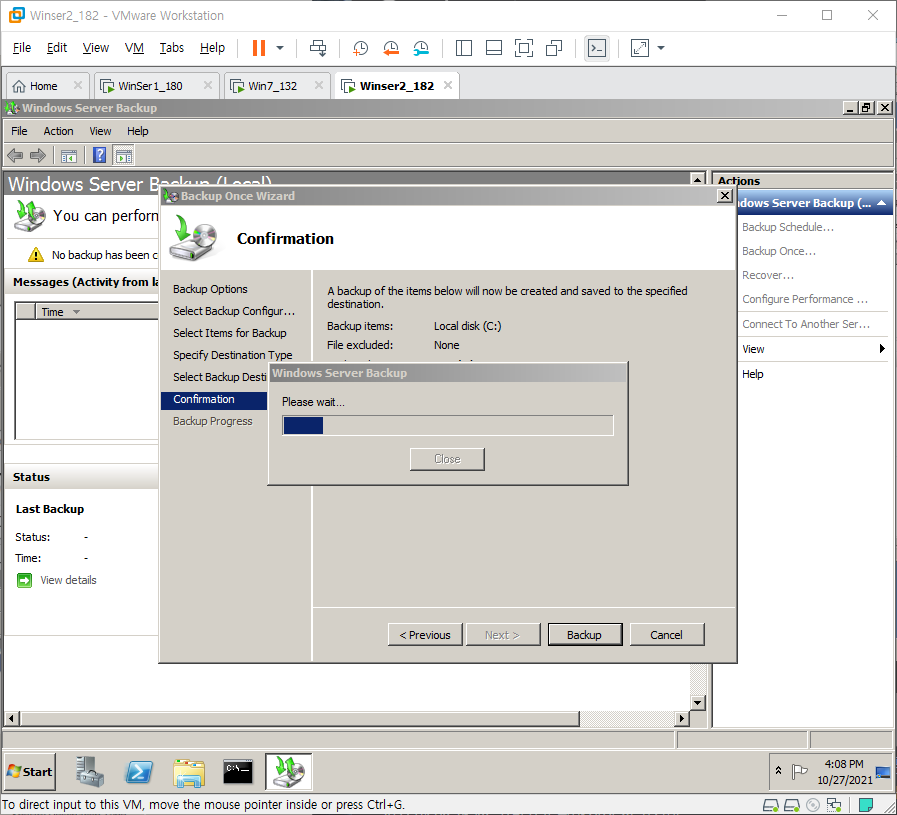This screenshot has height=815, width=897.
Task: Close the Winser2_182 tab
Action: (x=448, y=85)
